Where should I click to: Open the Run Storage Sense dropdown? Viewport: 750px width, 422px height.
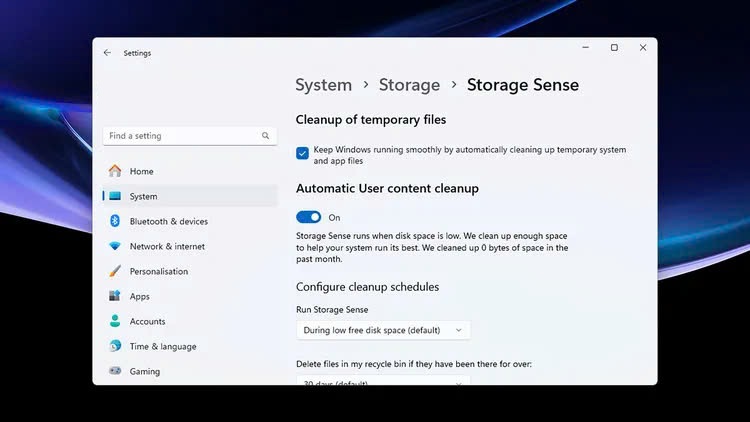[384, 330]
